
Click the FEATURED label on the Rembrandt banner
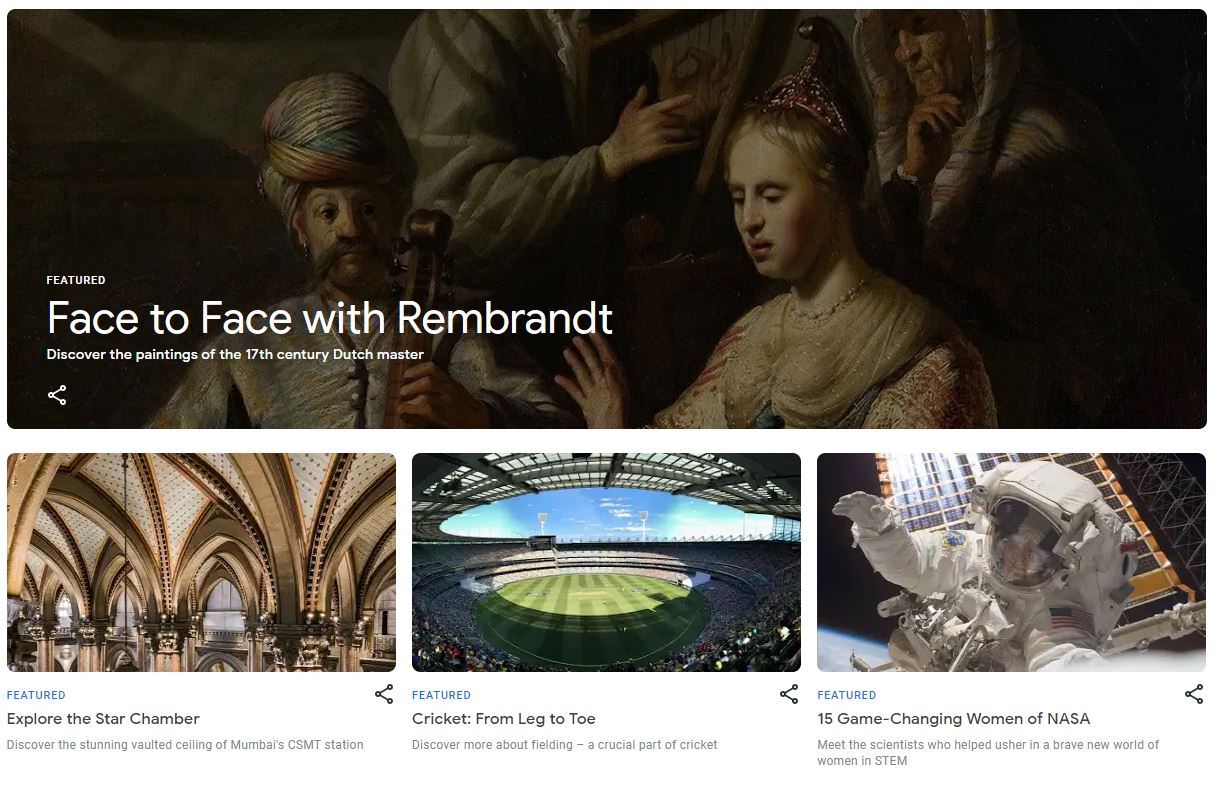point(76,280)
